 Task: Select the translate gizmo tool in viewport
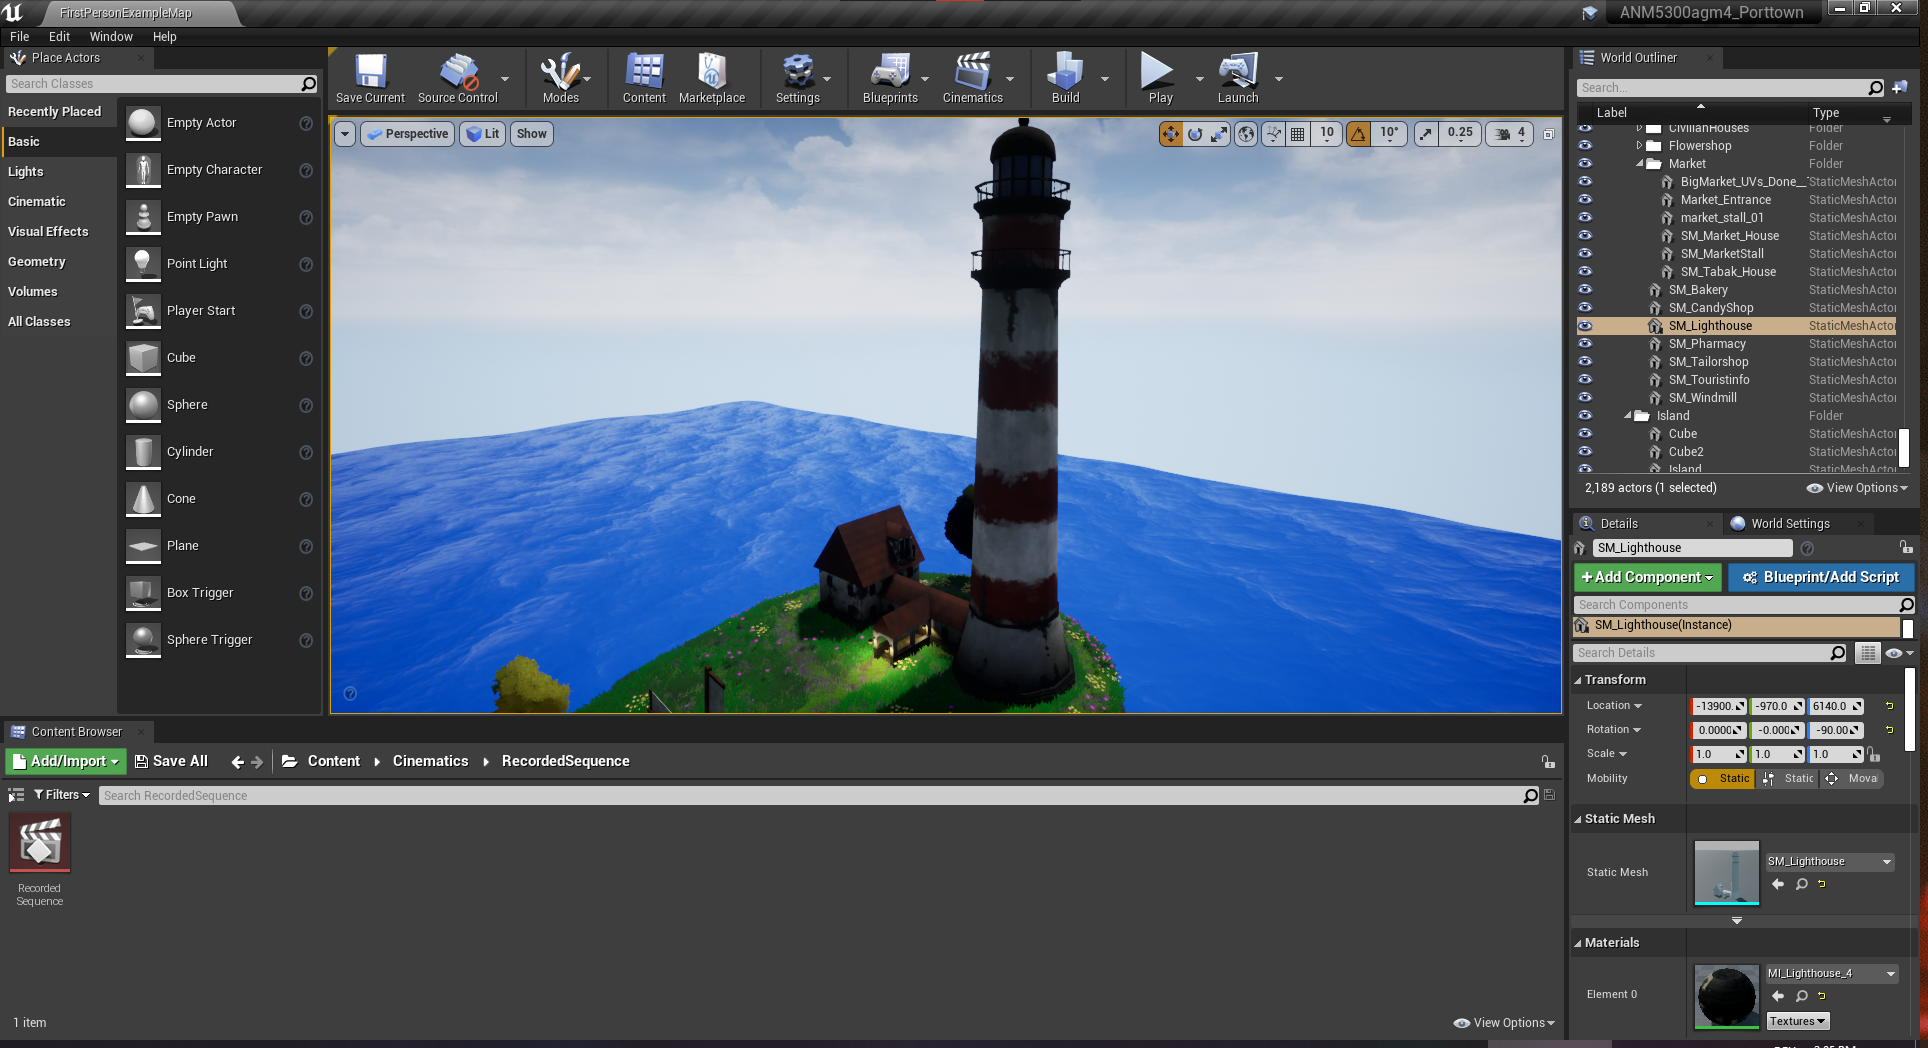(x=1170, y=134)
